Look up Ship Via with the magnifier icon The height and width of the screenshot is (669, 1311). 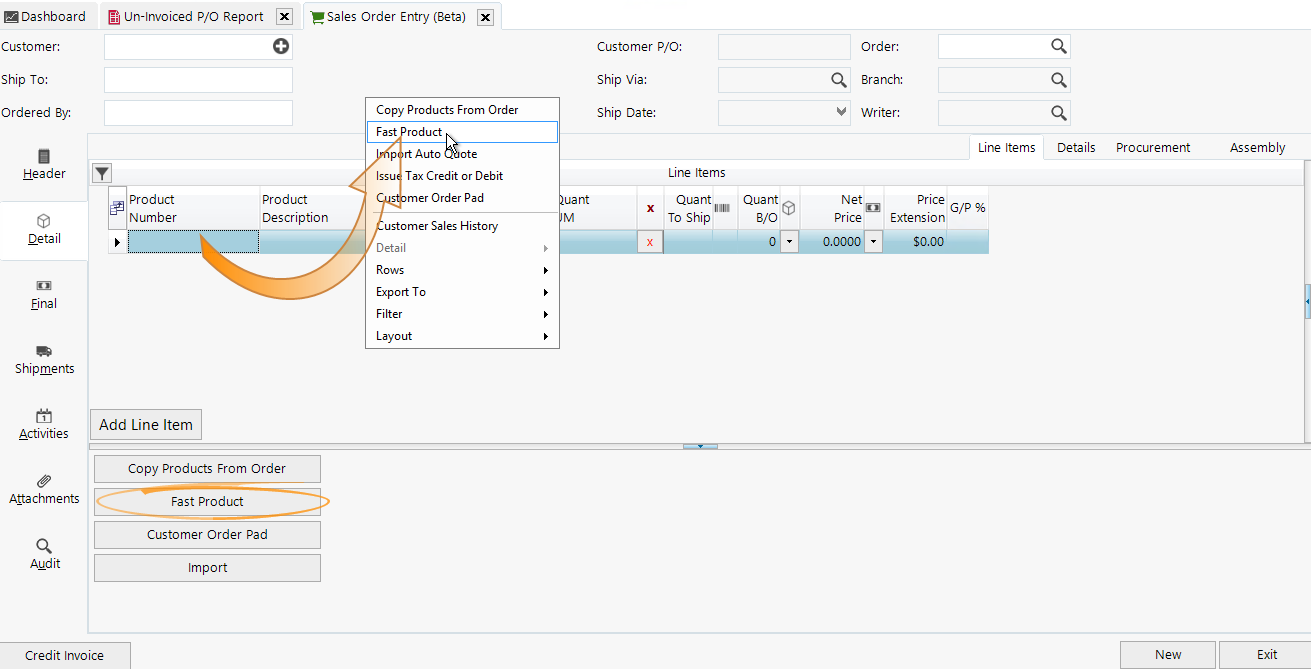pos(838,79)
